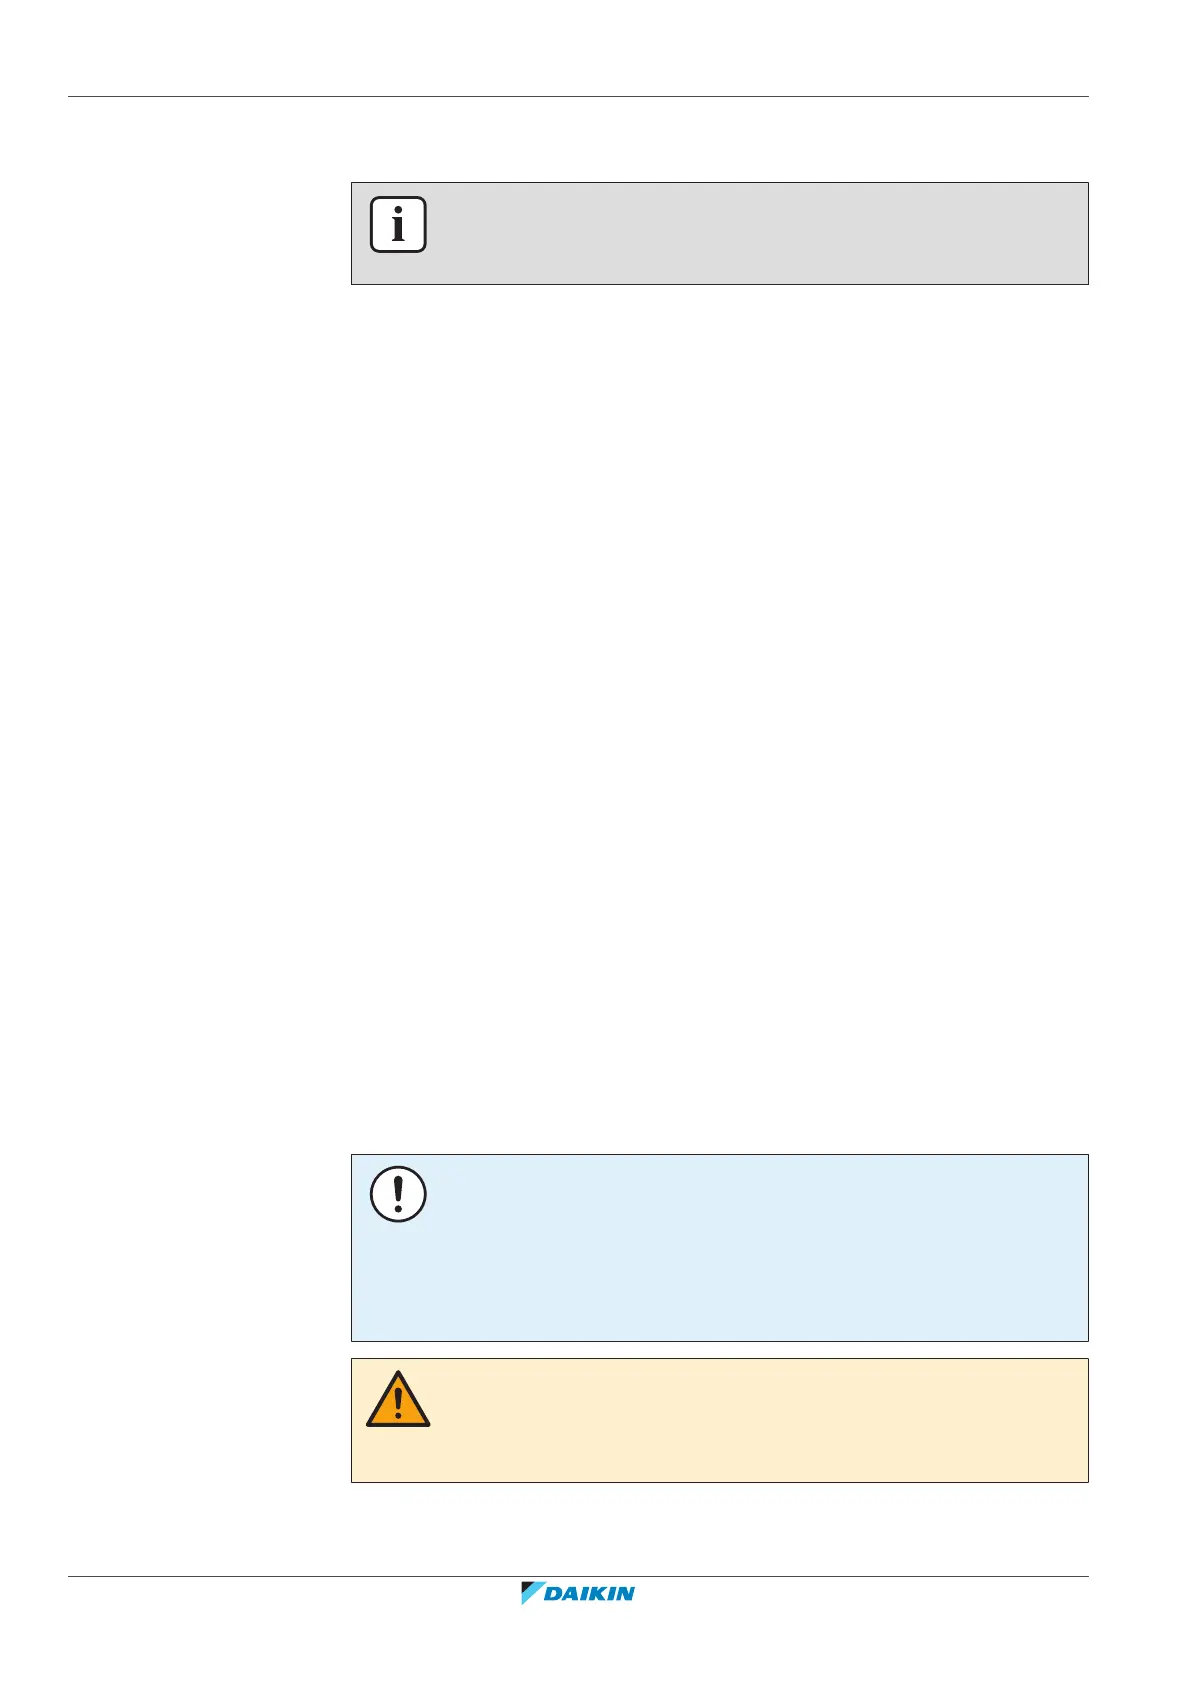
Task: Select the light blue notice box
Action: 719,1248
